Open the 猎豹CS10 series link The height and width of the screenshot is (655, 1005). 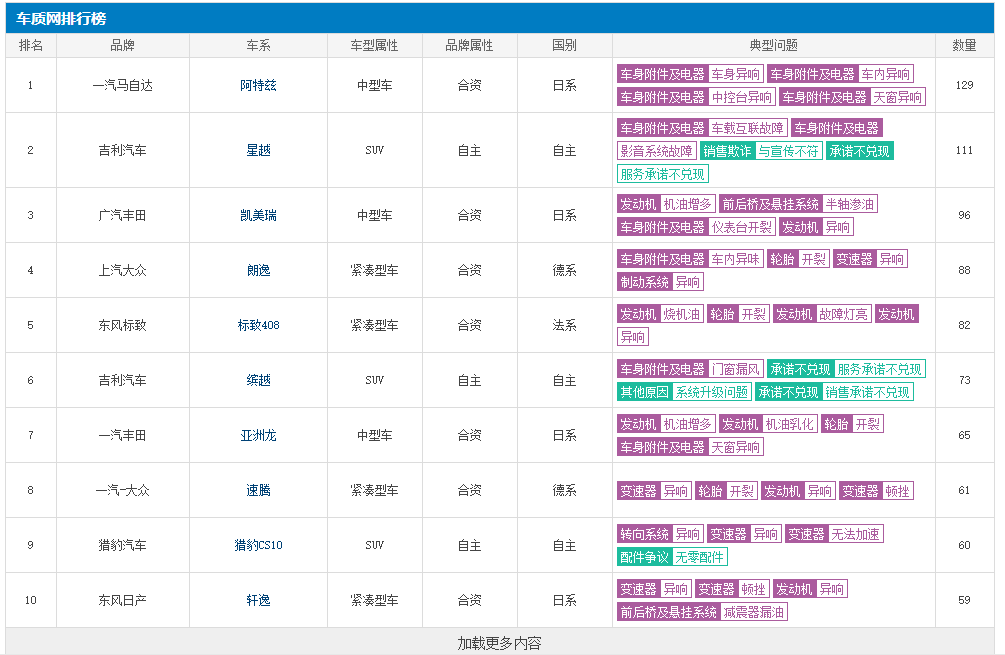tap(258, 545)
